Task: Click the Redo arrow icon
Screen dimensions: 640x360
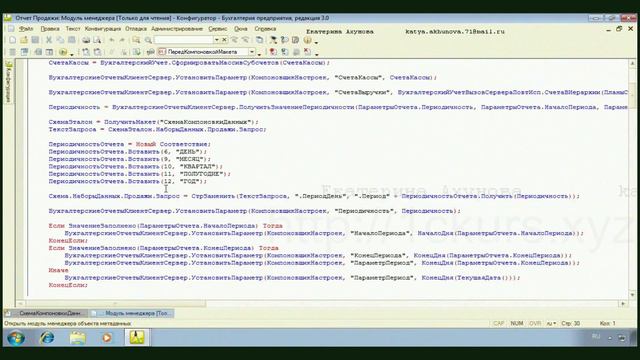Action: (x=122, y=40)
